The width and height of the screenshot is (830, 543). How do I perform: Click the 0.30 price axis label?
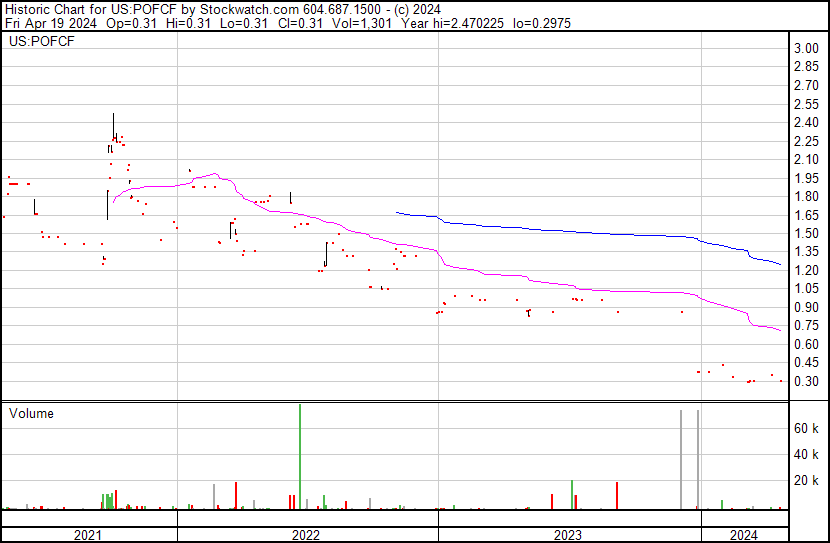coord(806,382)
